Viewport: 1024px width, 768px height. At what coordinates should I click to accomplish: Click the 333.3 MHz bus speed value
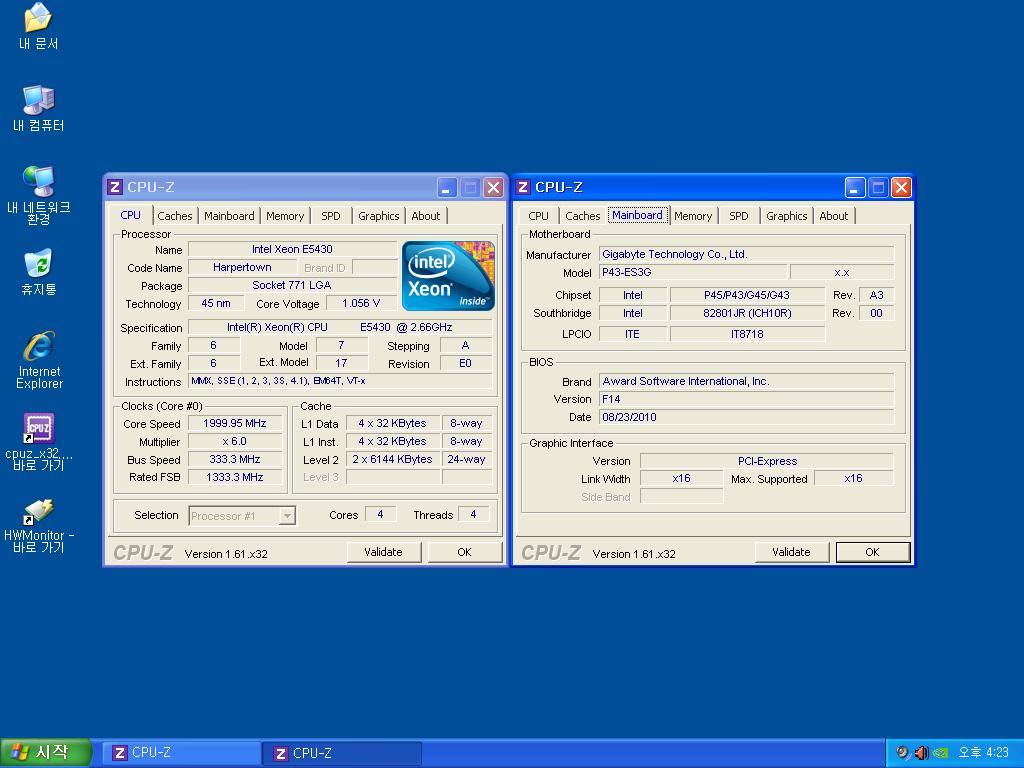click(235, 459)
